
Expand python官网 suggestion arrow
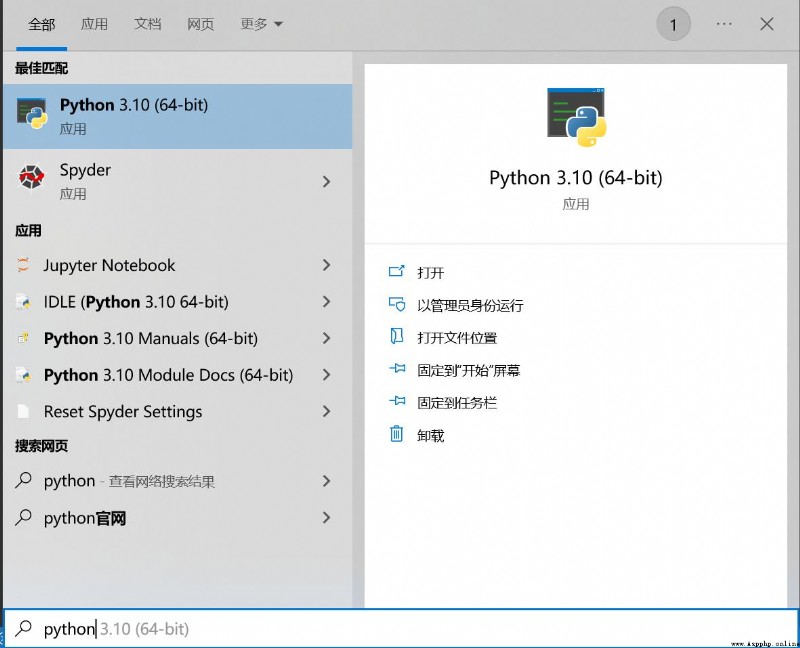[327, 518]
